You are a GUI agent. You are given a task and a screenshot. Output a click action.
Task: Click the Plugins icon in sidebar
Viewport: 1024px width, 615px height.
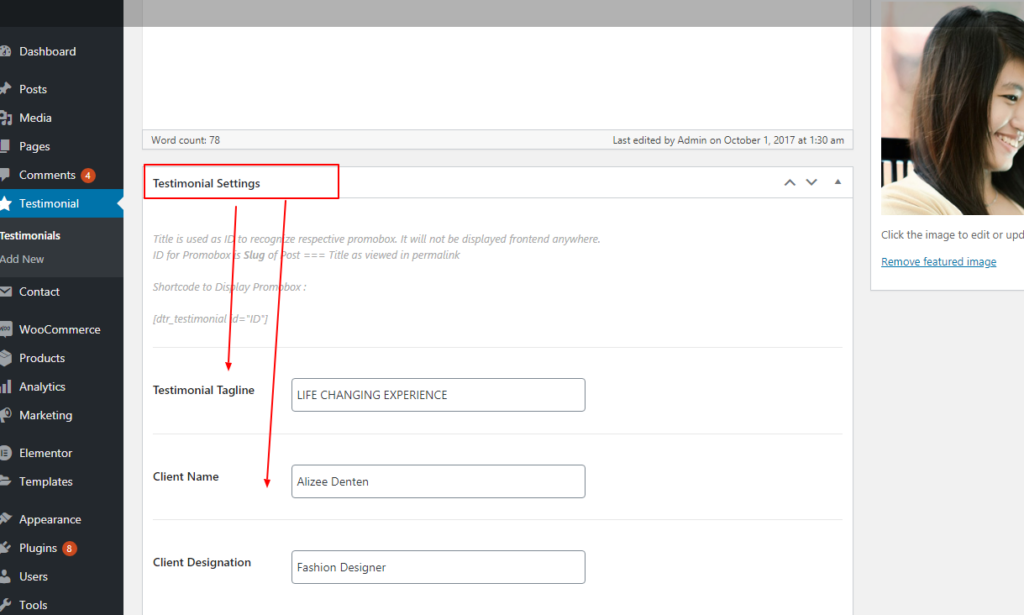(5, 548)
